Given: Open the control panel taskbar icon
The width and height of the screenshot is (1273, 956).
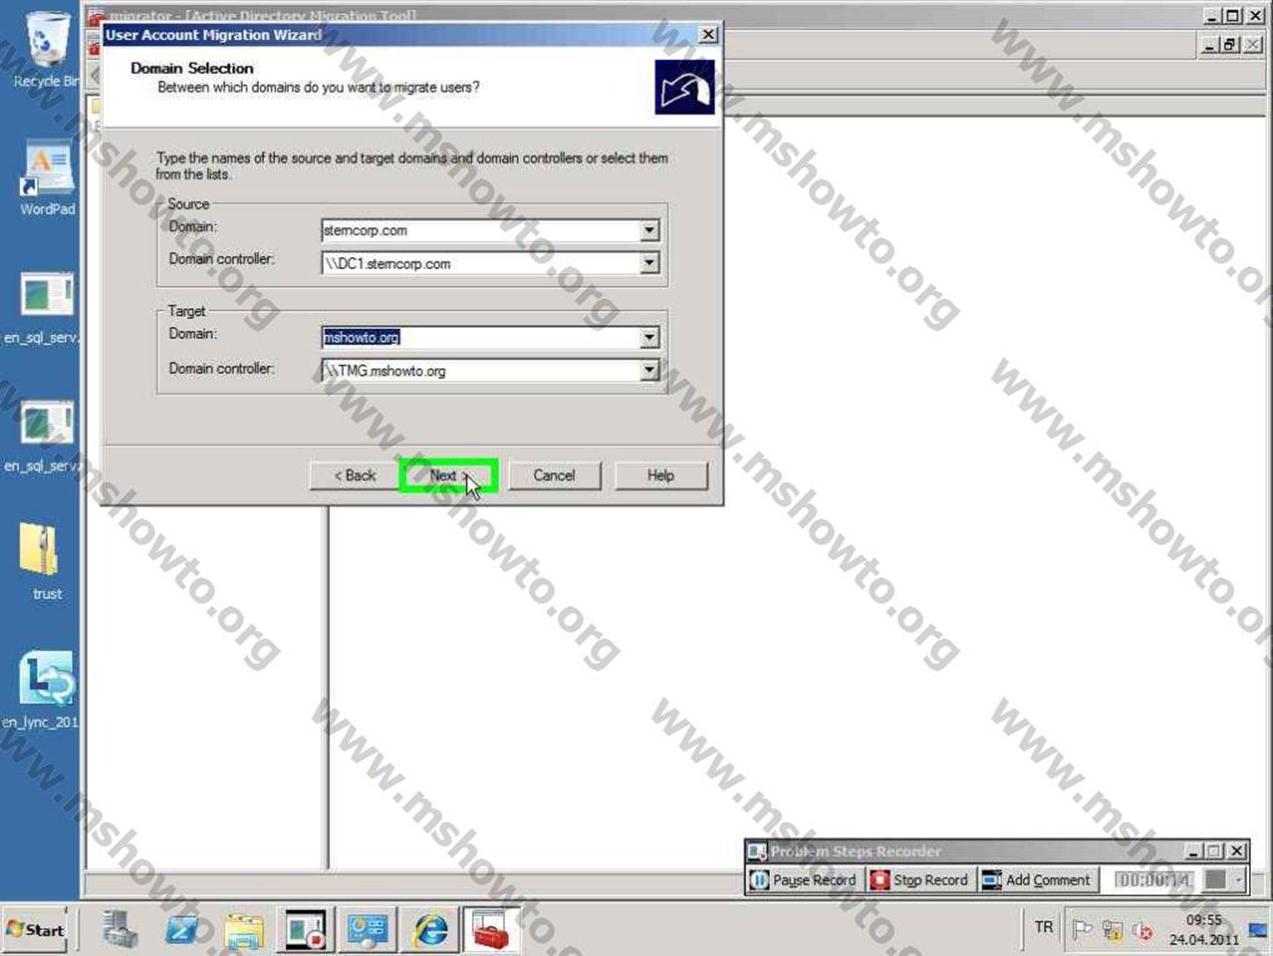Looking at the screenshot, I should coord(367,930).
